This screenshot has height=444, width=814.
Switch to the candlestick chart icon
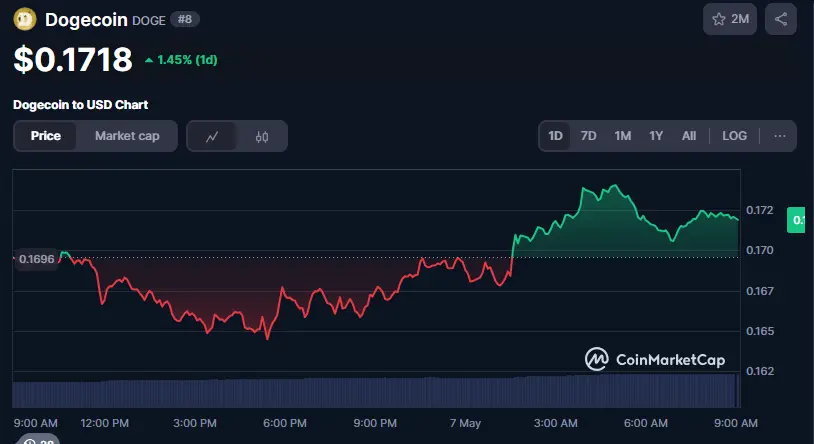[262, 137]
